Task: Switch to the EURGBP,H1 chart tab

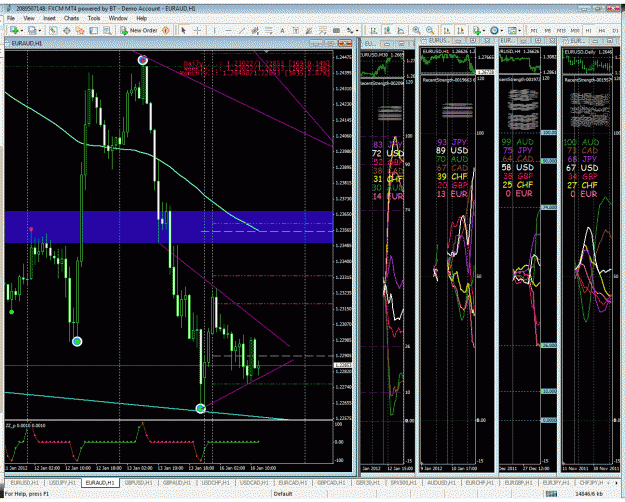Action: [518, 483]
